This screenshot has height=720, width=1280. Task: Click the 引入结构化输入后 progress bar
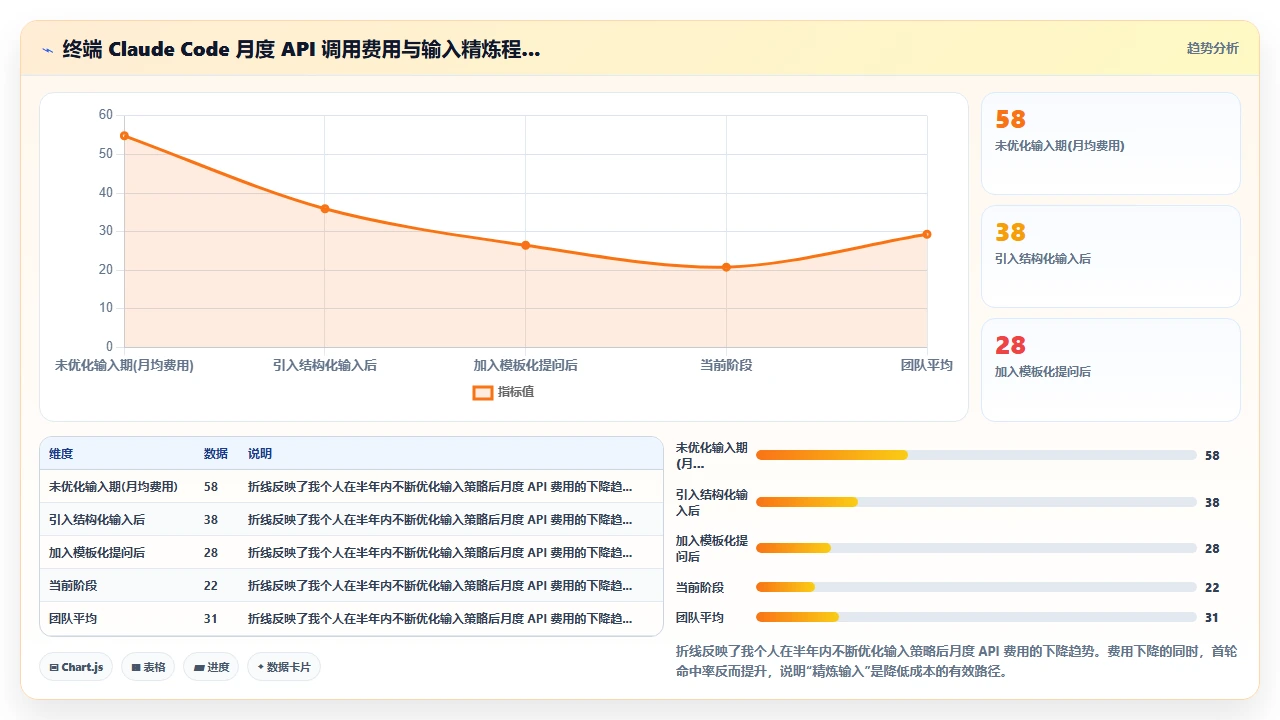coord(976,502)
